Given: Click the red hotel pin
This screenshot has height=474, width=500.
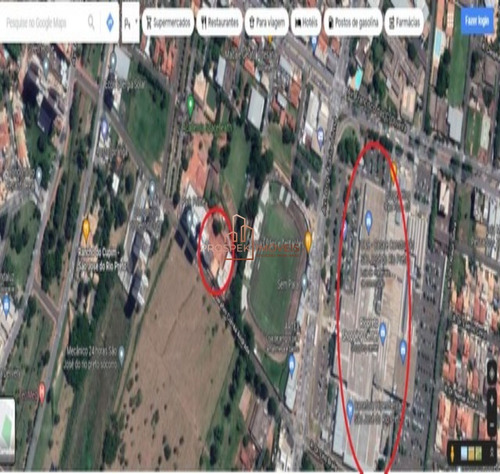Looking at the screenshot, I should pyautogui.click(x=42, y=392).
